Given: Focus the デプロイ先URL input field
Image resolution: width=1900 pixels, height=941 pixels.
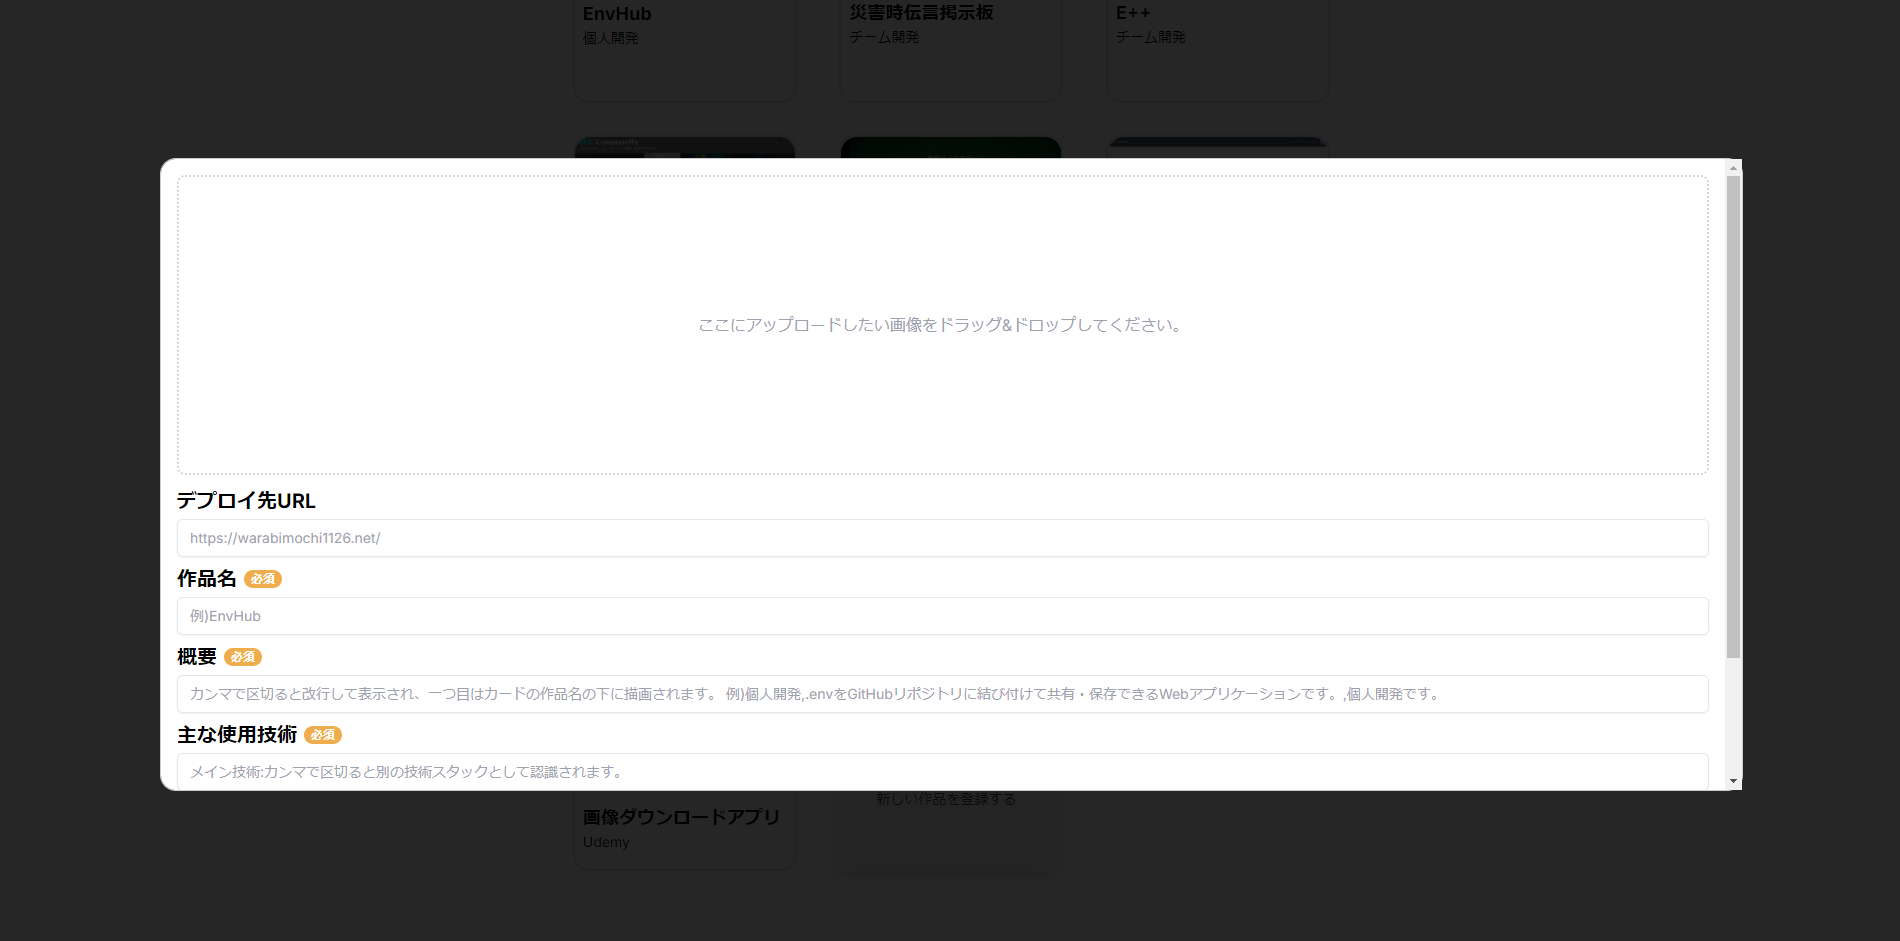Looking at the screenshot, I should (942, 538).
